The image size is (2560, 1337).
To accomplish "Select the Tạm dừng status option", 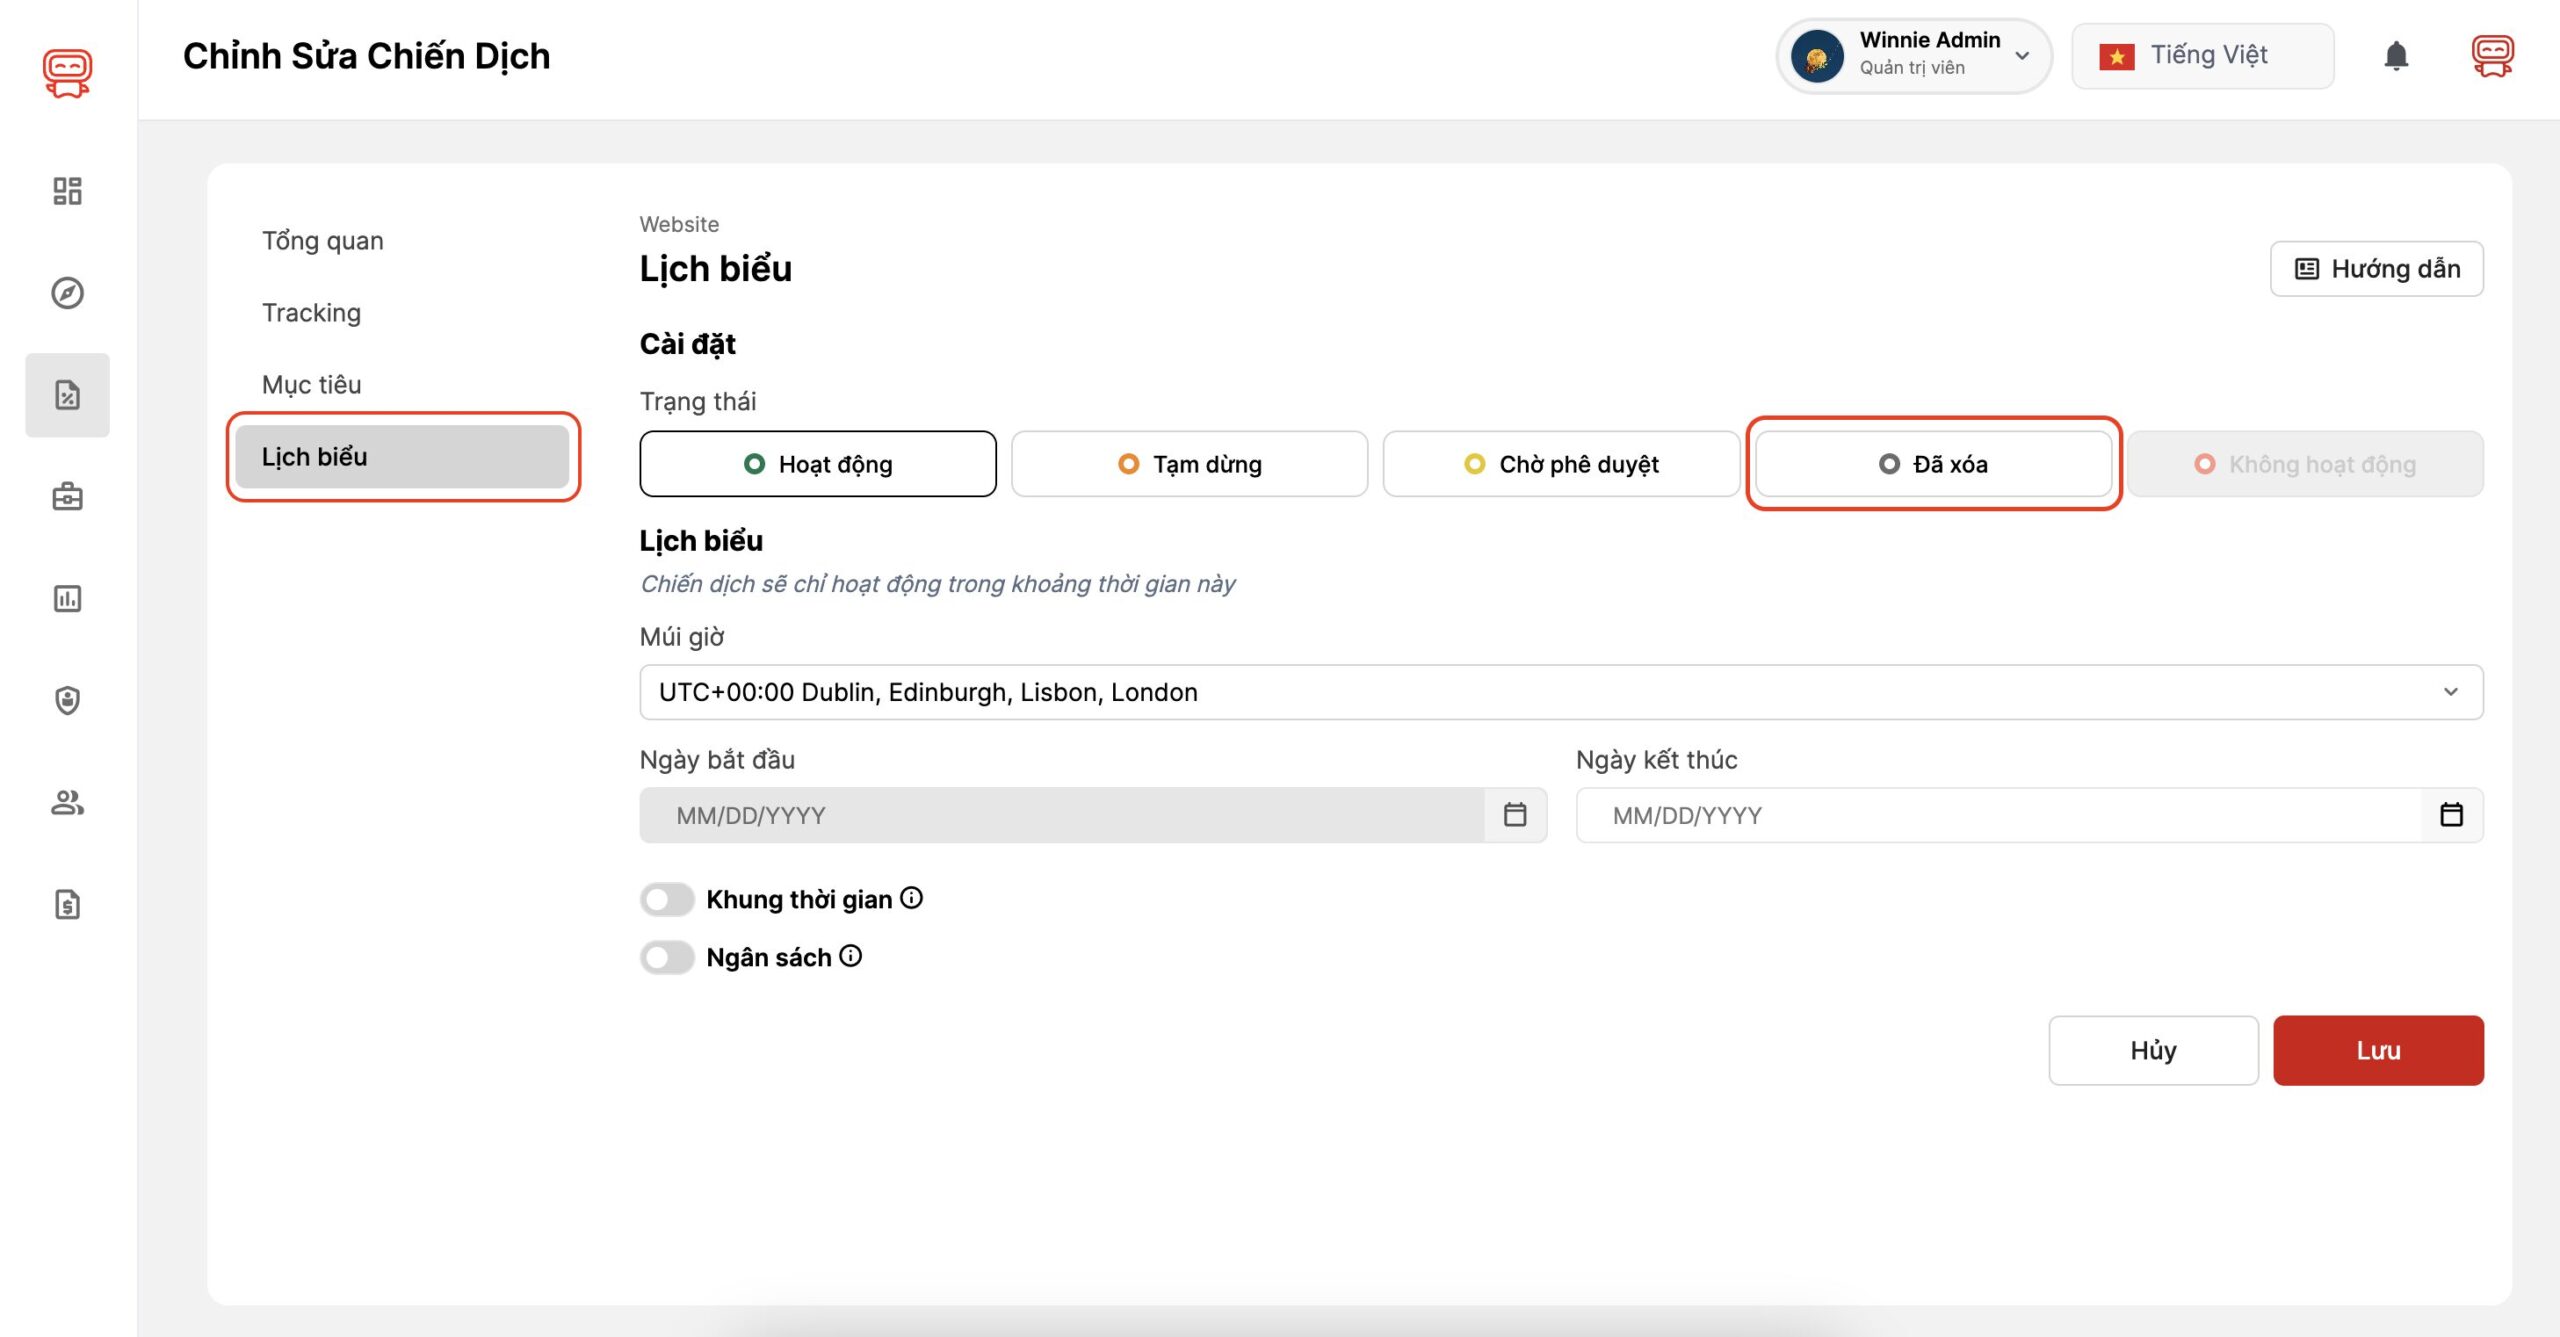I will tap(1189, 464).
